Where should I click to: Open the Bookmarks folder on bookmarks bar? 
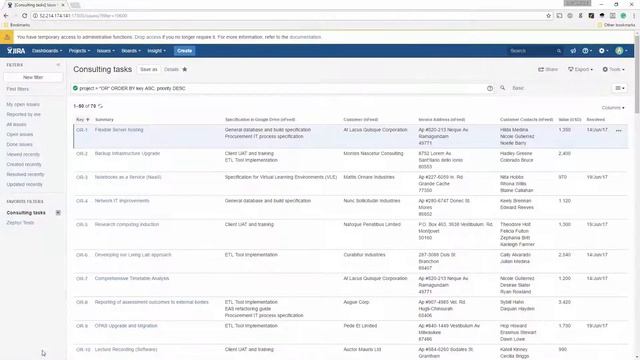click(17, 25)
